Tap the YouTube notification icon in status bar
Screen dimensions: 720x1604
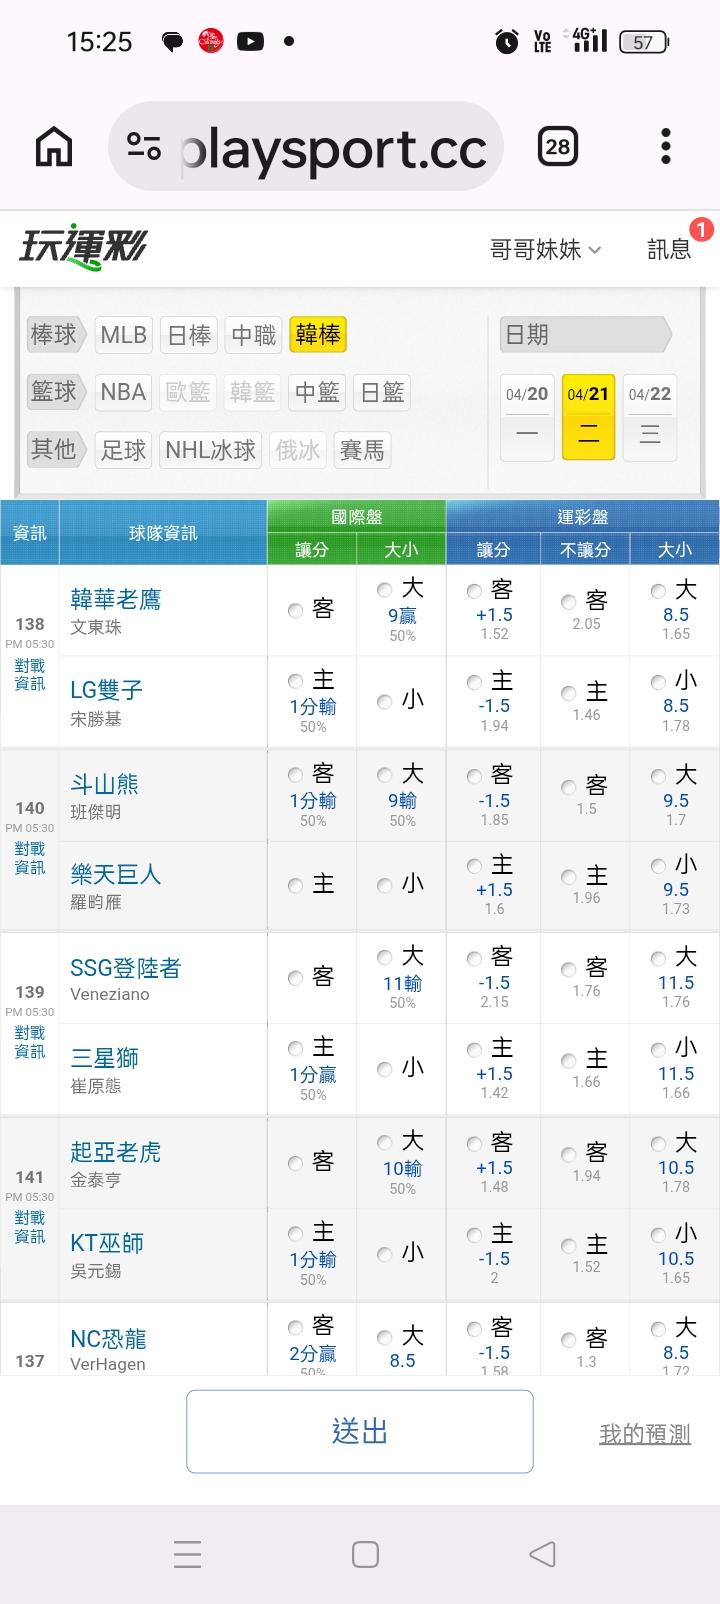(x=250, y=41)
